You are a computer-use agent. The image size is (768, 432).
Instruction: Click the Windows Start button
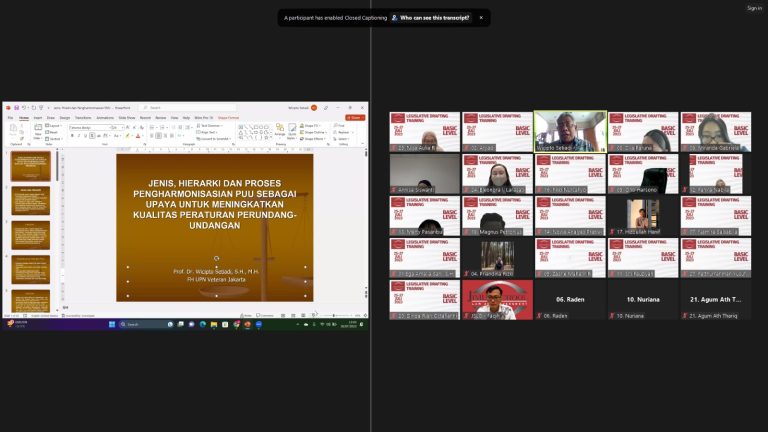[112, 324]
